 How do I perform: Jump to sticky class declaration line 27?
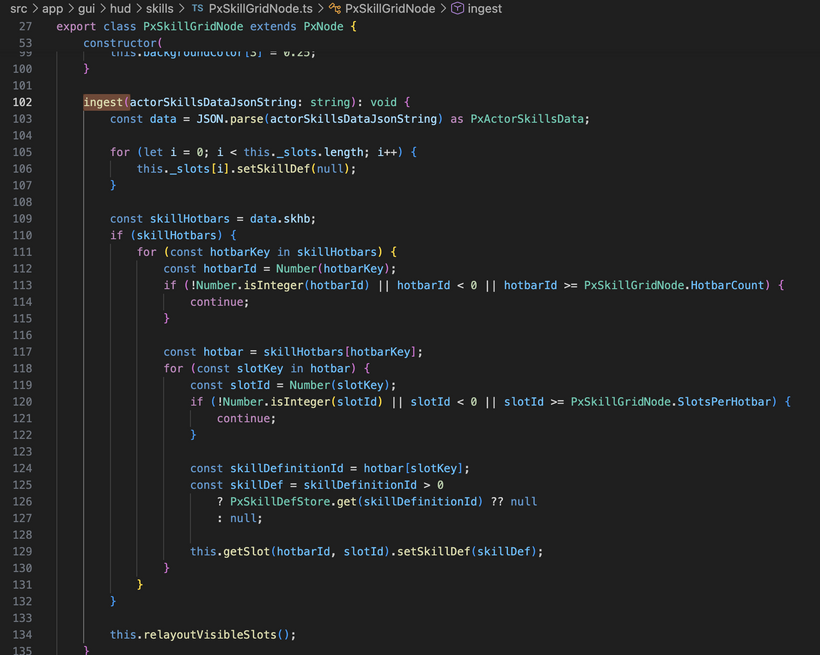205,25
